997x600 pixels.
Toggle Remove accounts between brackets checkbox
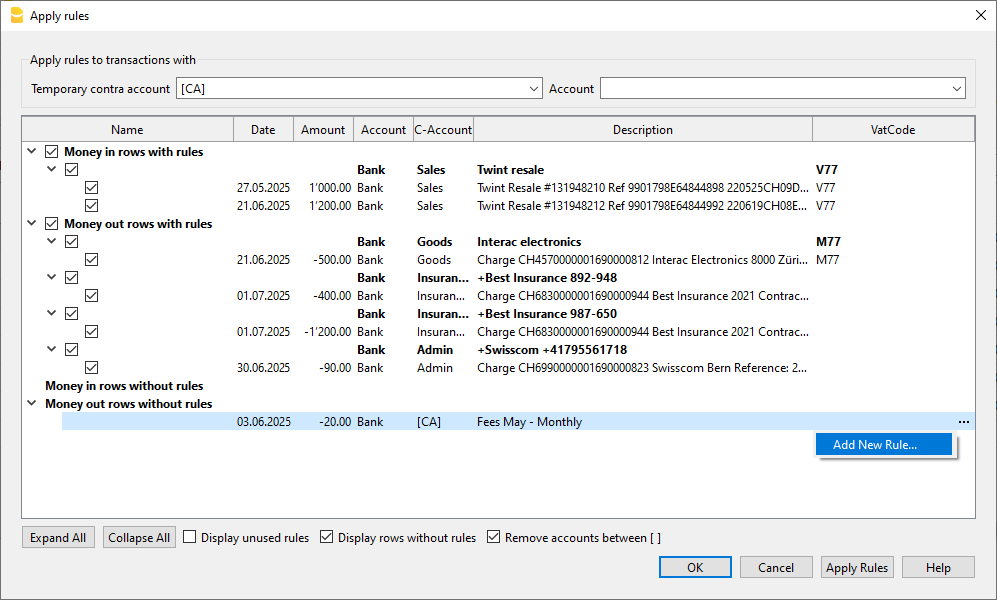[493, 537]
